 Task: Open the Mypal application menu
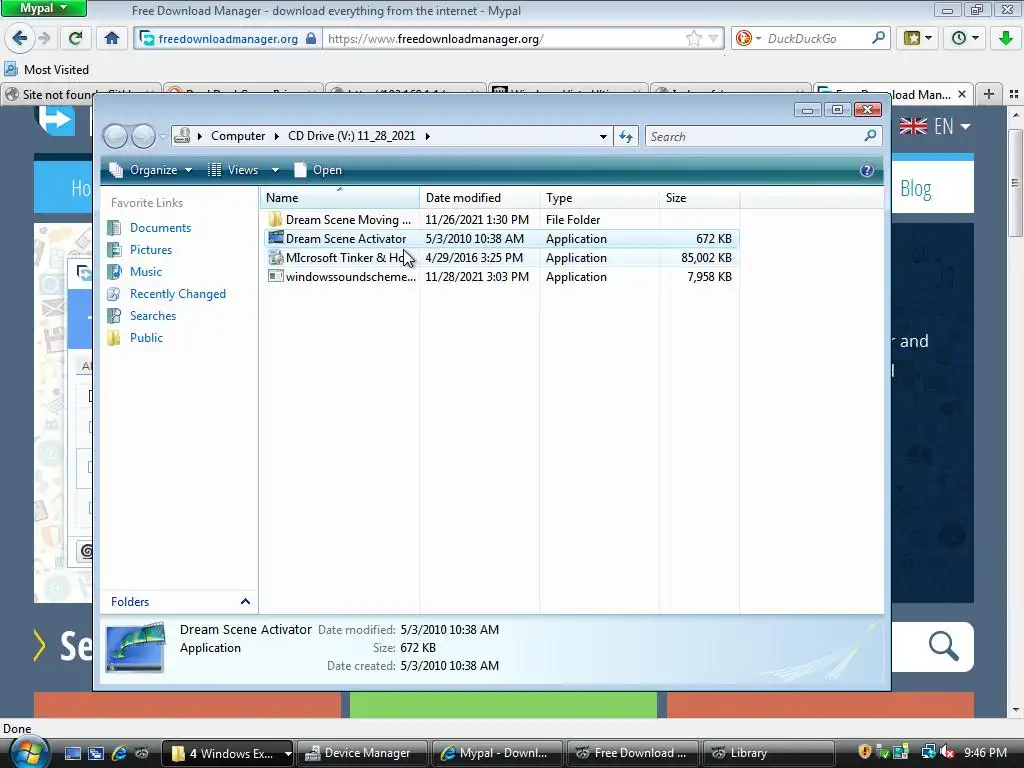point(43,8)
